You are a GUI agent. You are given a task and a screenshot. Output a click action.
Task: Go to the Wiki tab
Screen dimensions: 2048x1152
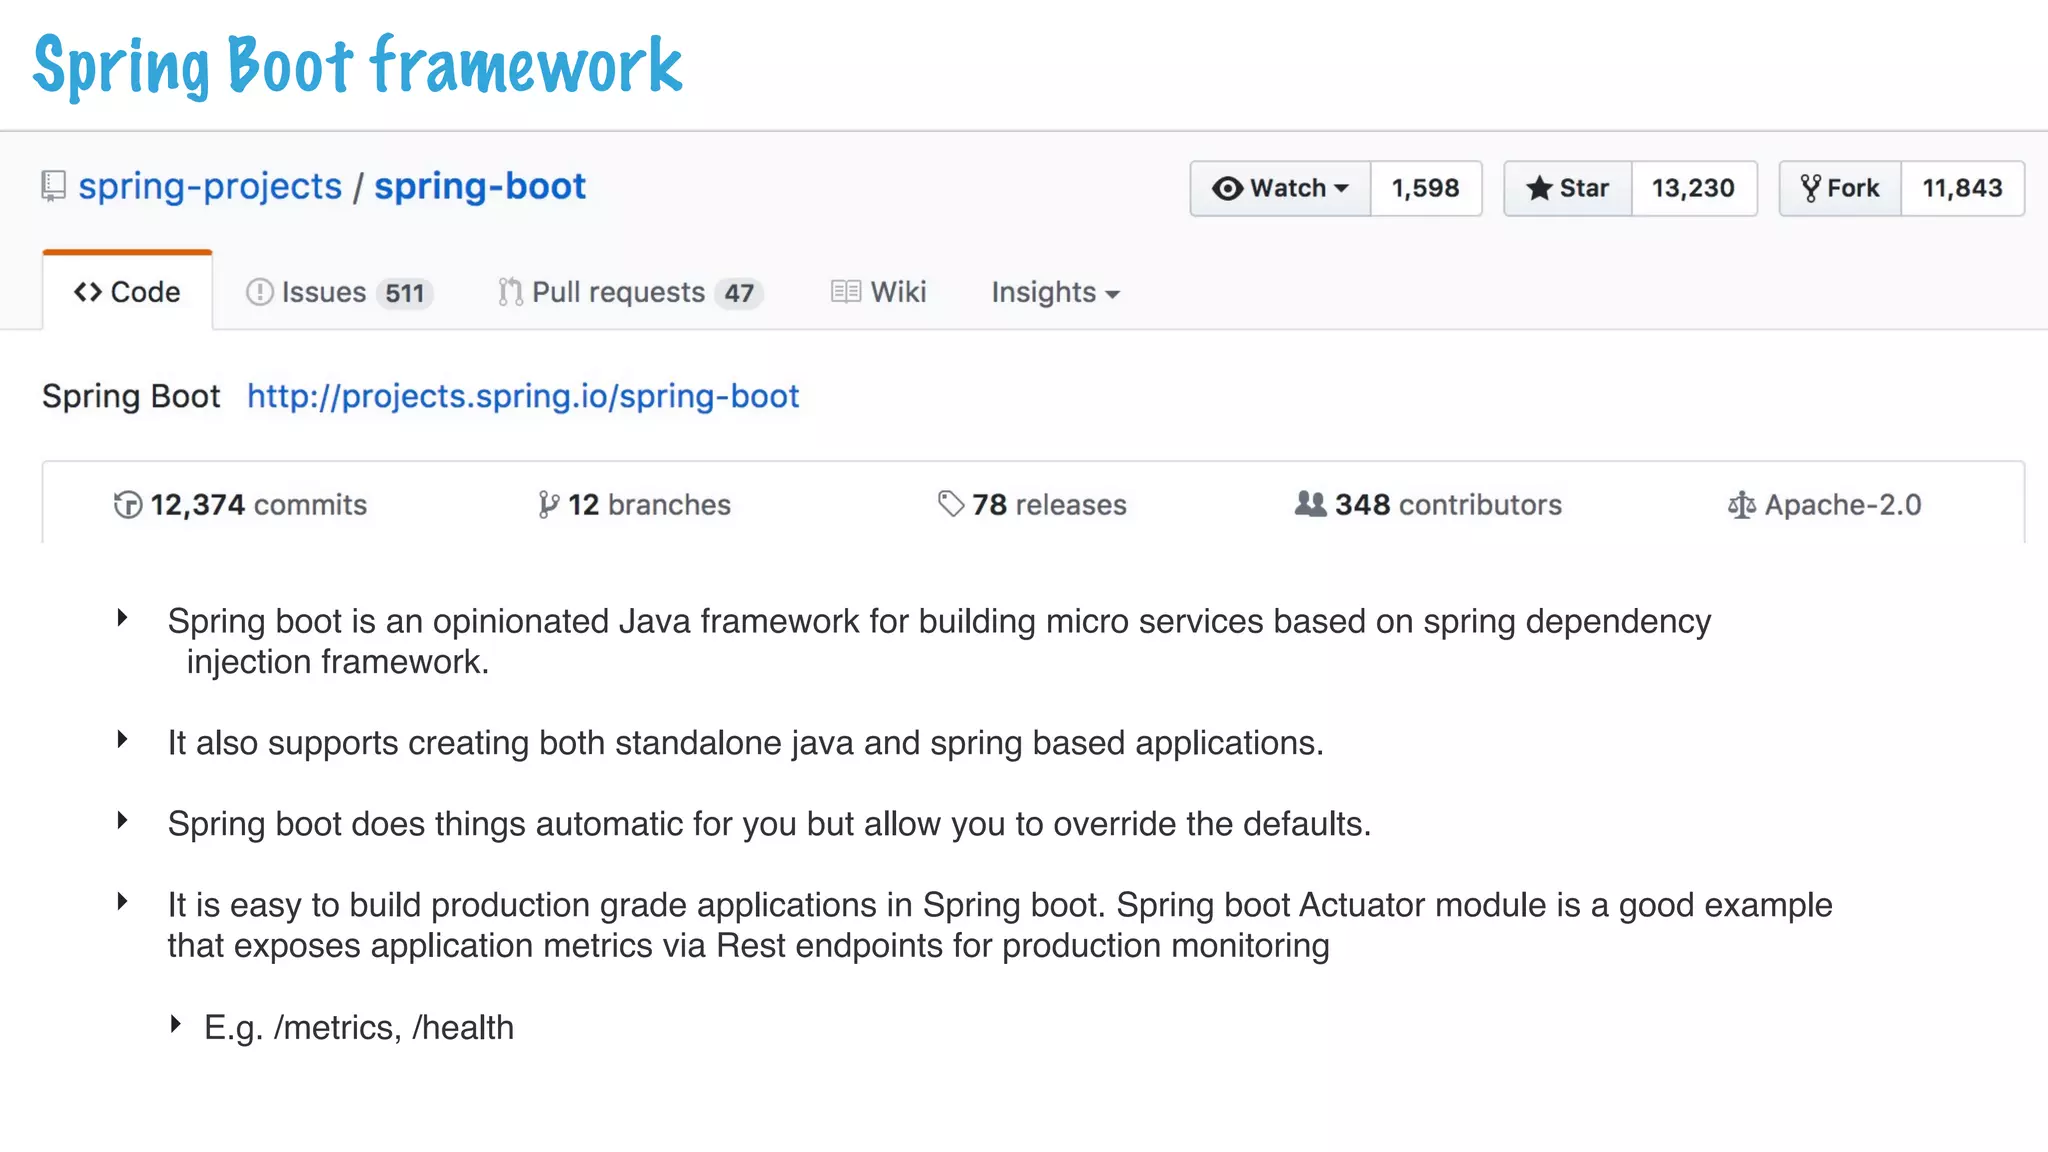point(879,292)
